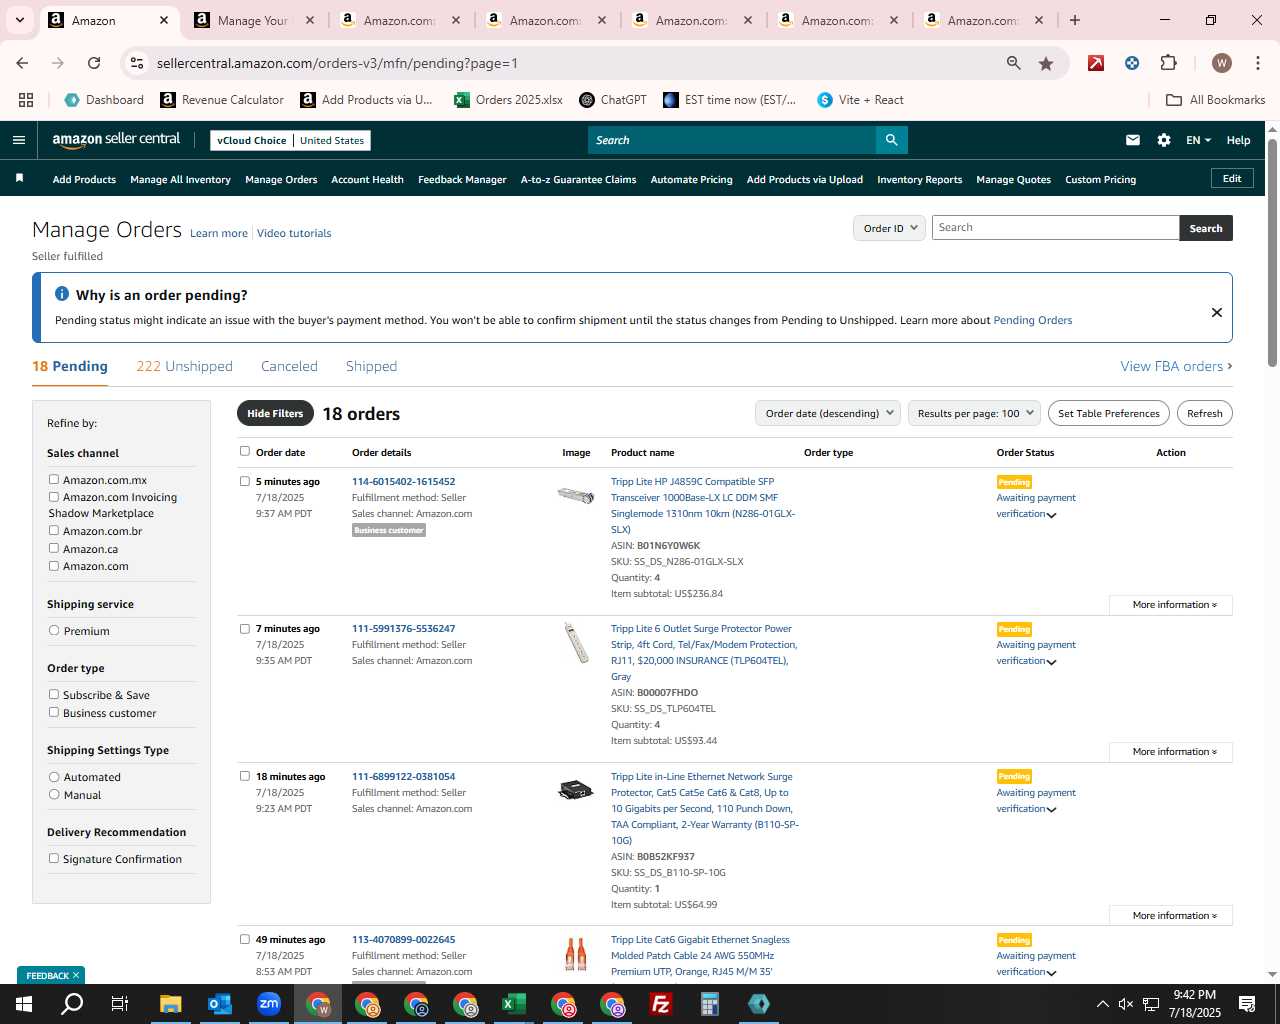
Task: Click the zoom magnifier icon in address bar
Action: (1014, 63)
